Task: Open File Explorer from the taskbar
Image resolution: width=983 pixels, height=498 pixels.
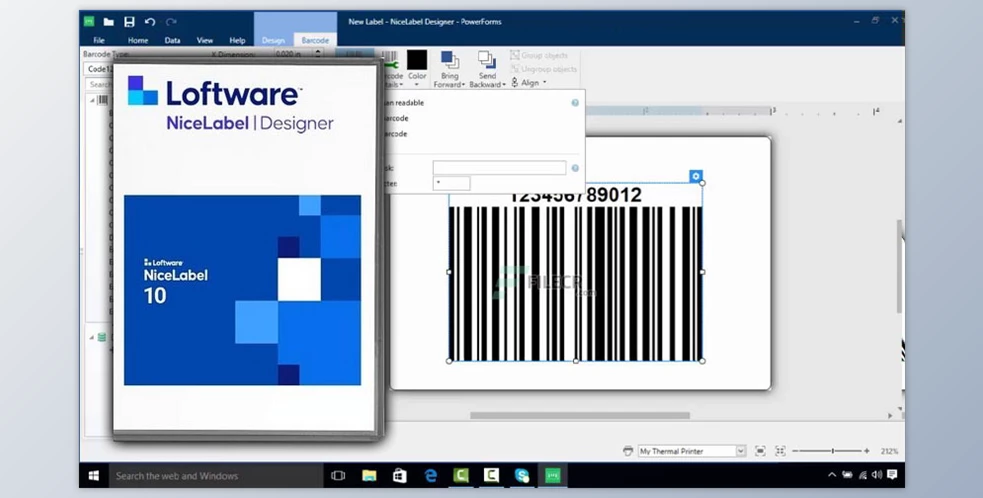Action: coord(369,475)
